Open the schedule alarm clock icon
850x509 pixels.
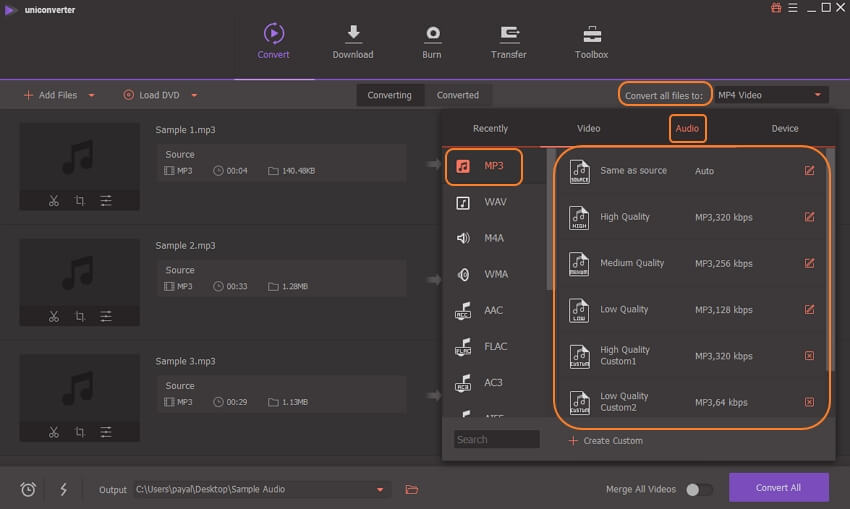[28, 489]
